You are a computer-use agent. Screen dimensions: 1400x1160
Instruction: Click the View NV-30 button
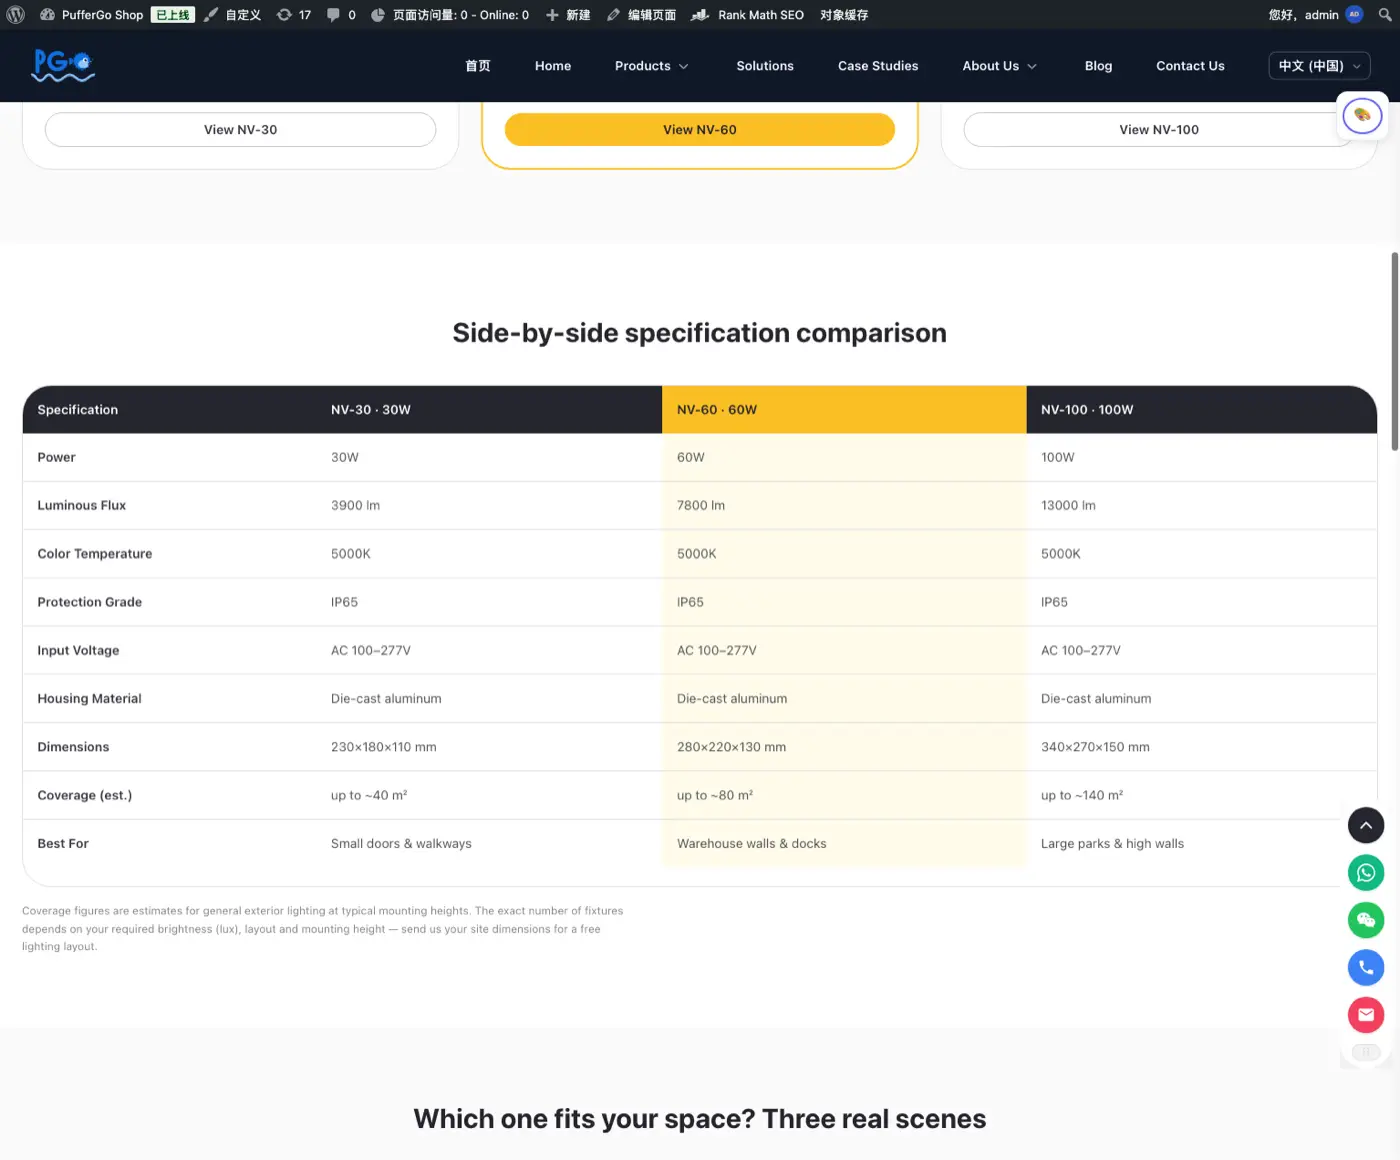click(x=240, y=130)
